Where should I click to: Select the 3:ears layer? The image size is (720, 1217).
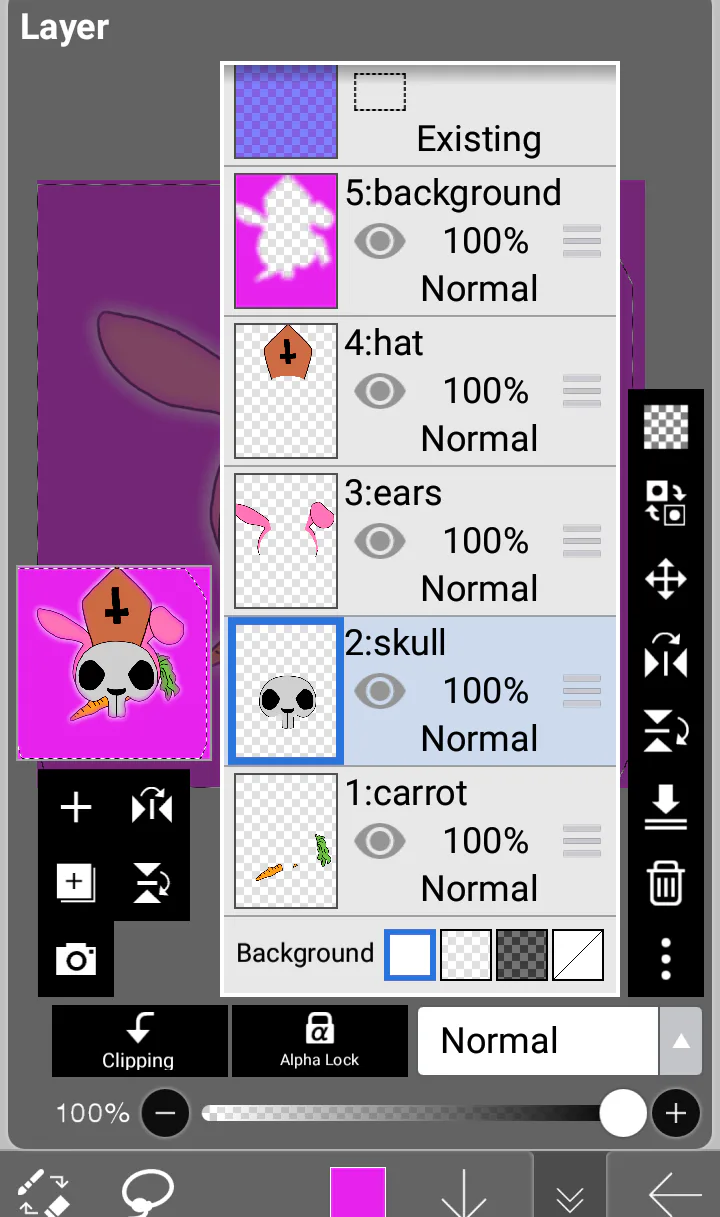(421, 541)
